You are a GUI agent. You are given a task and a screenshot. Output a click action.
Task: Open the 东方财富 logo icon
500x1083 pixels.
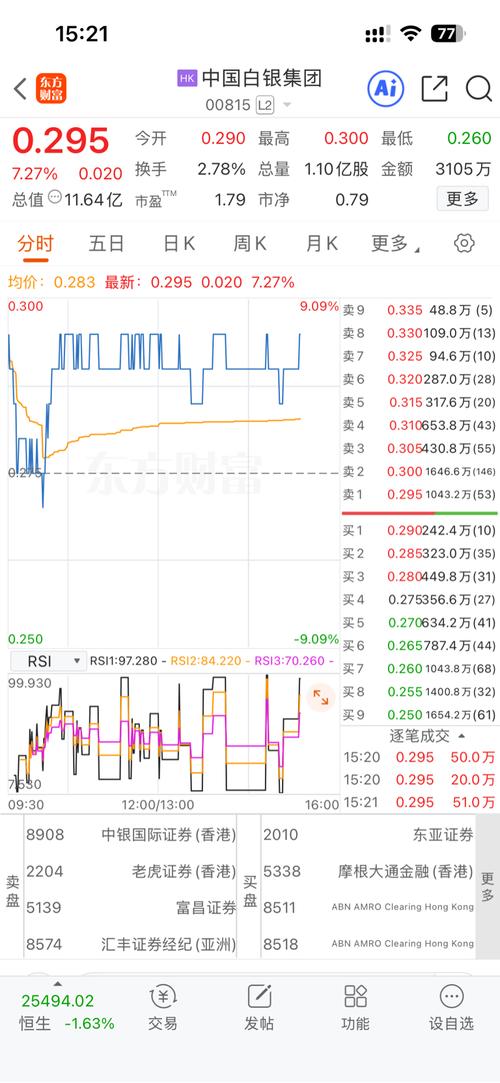52,88
